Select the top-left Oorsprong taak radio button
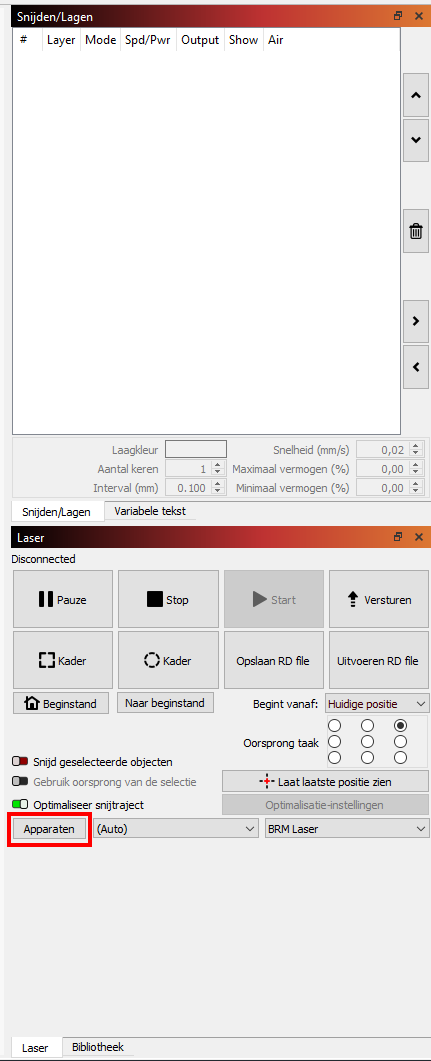 pos(334,725)
